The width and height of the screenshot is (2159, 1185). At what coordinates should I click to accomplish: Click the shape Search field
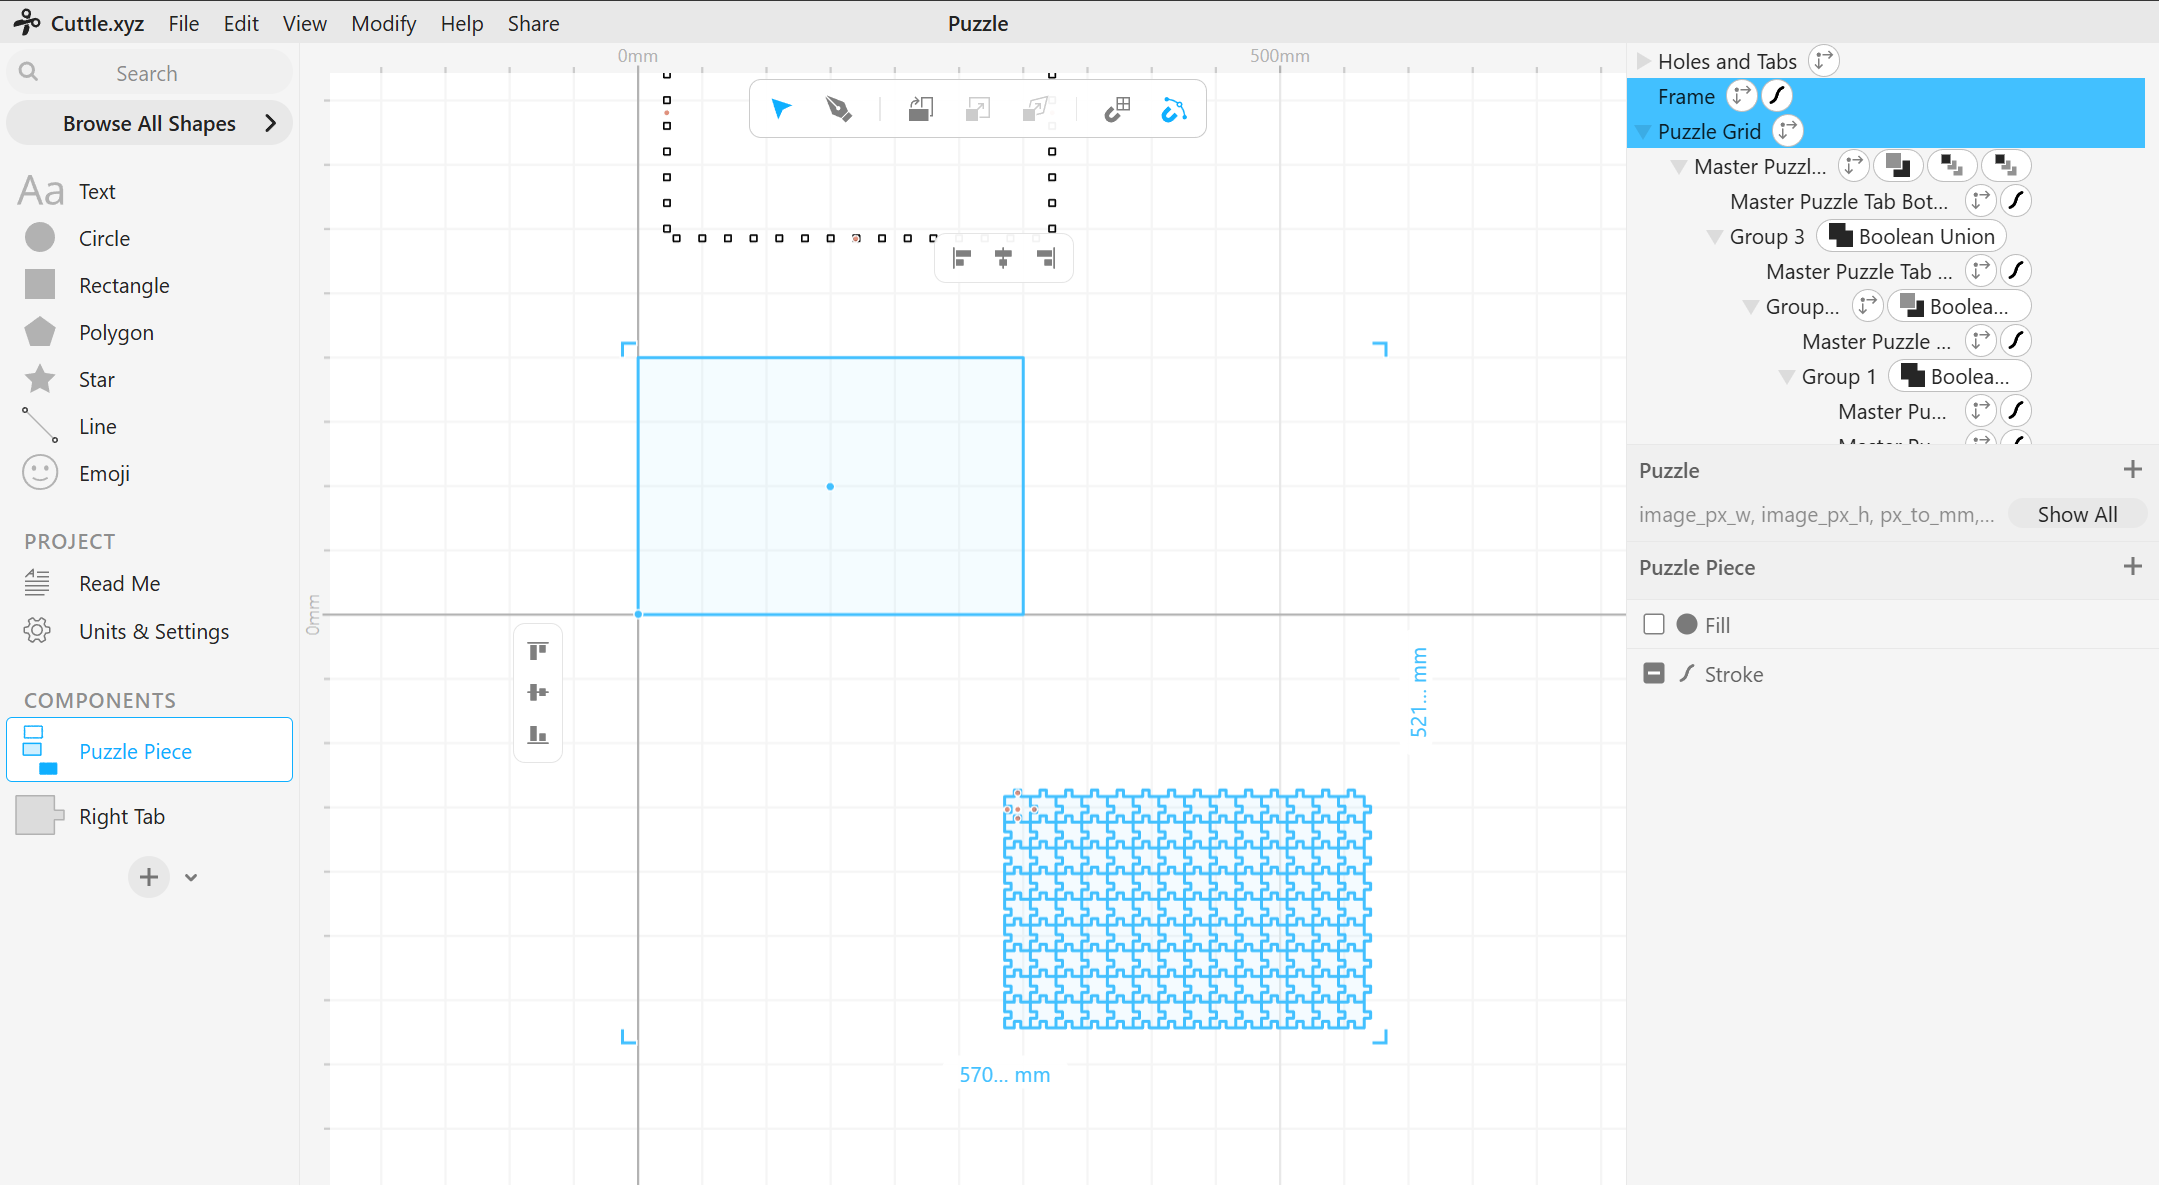point(150,73)
